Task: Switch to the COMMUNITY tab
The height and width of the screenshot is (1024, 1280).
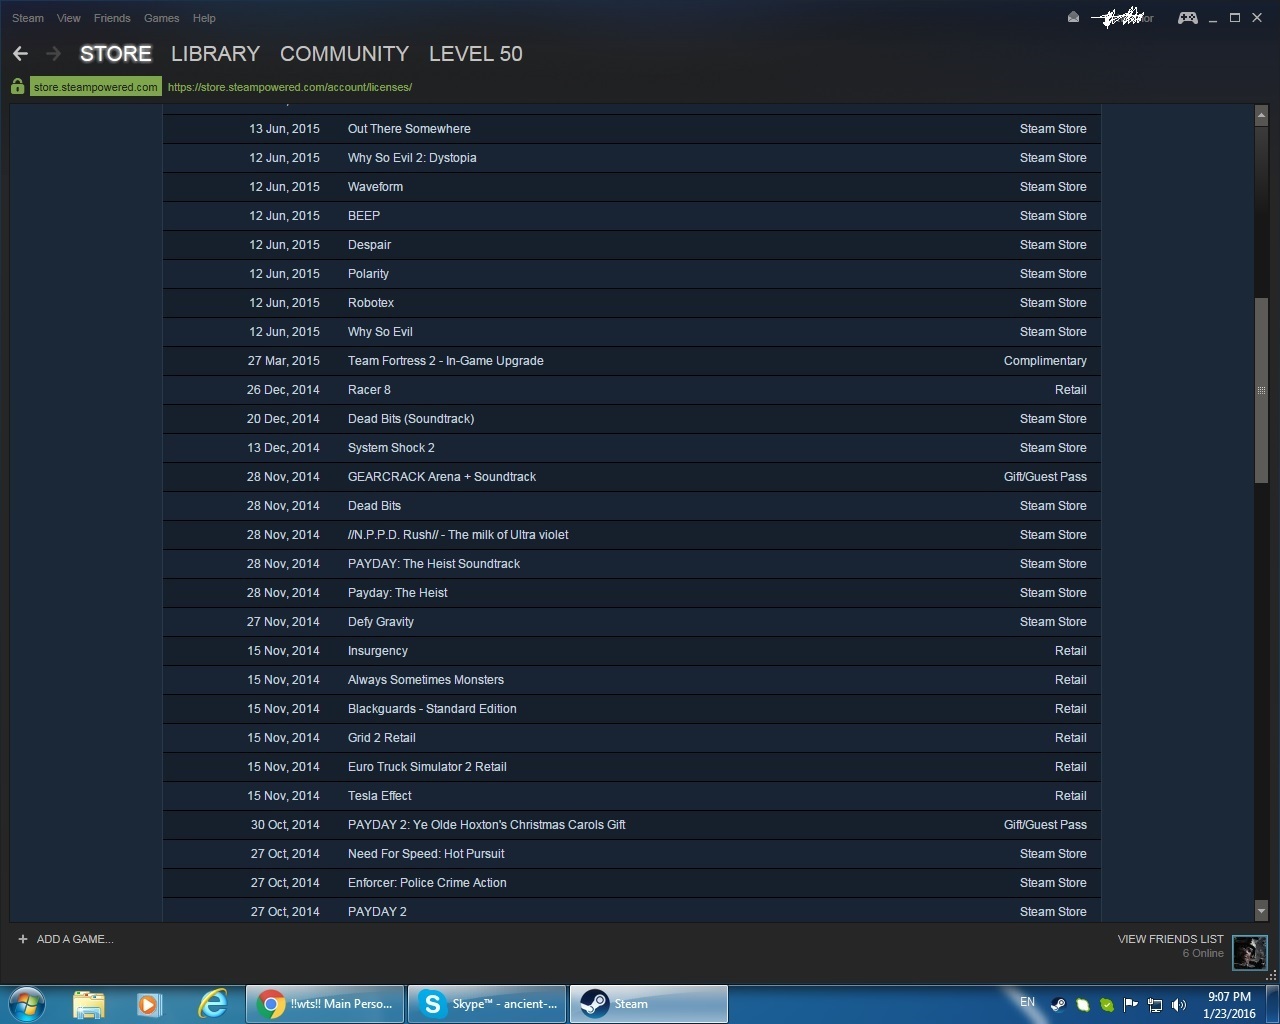Action: pos(344,54)
